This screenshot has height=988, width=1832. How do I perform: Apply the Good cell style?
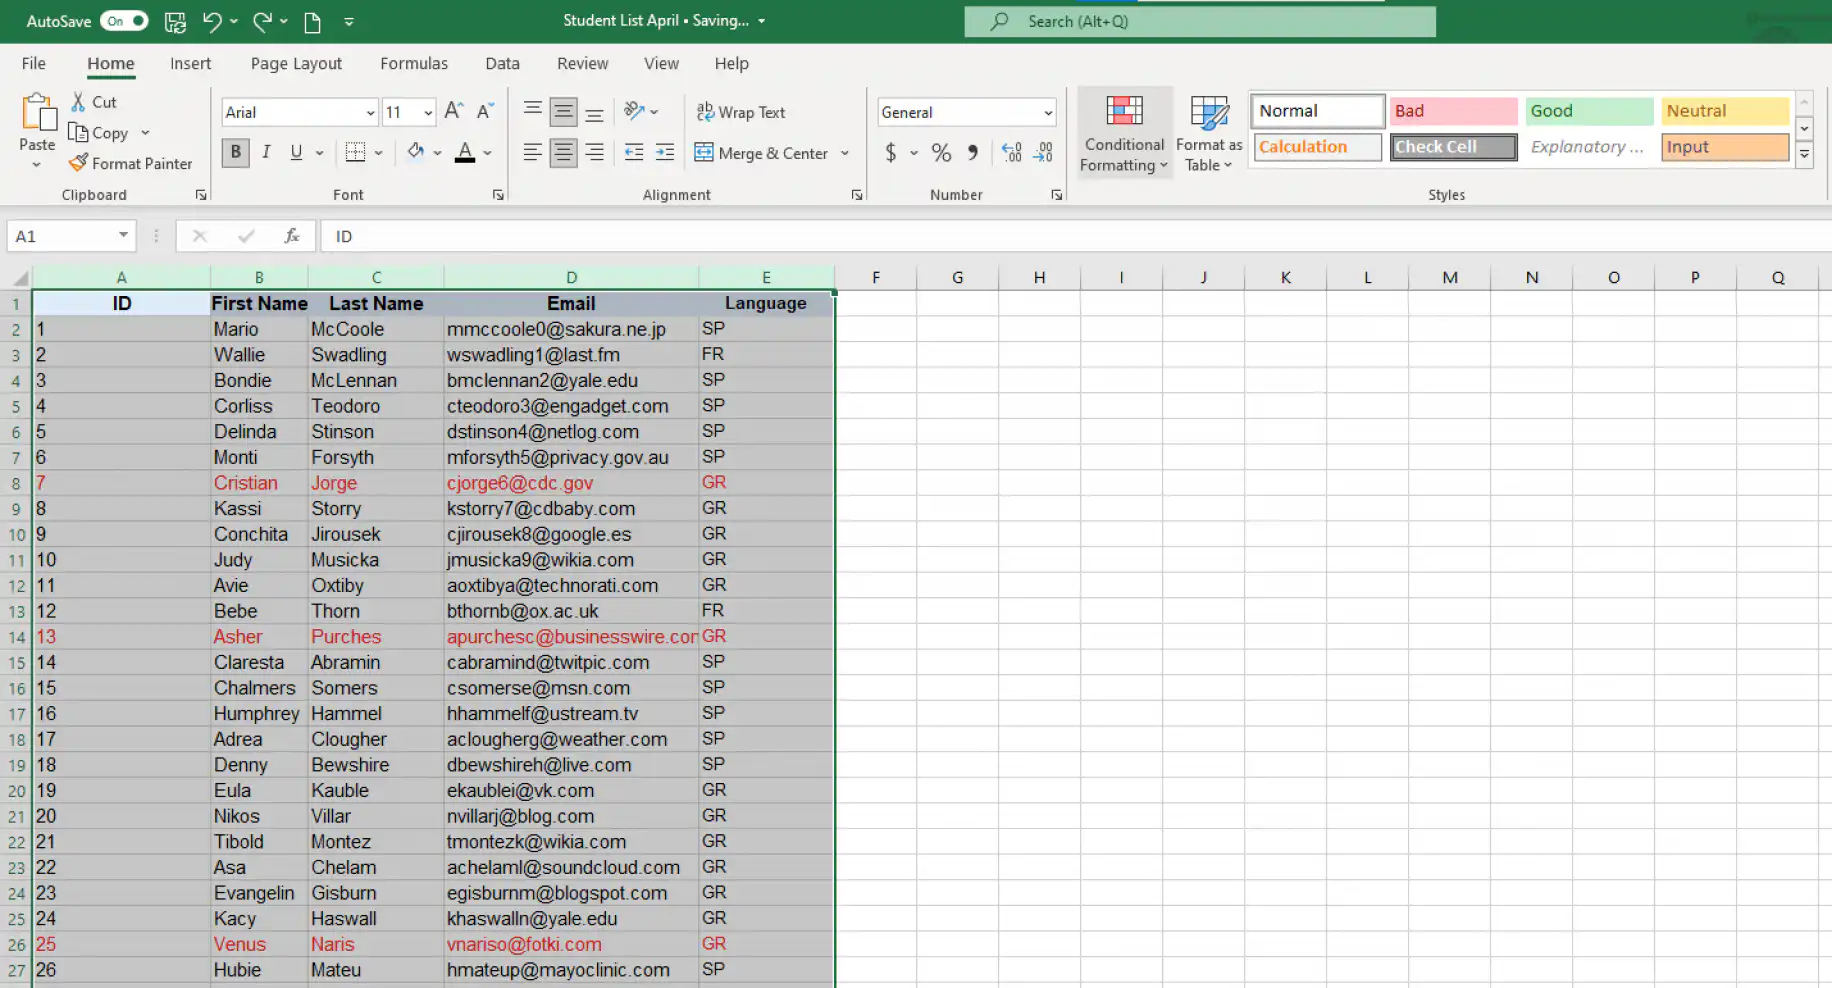(x=1589, y=111)
